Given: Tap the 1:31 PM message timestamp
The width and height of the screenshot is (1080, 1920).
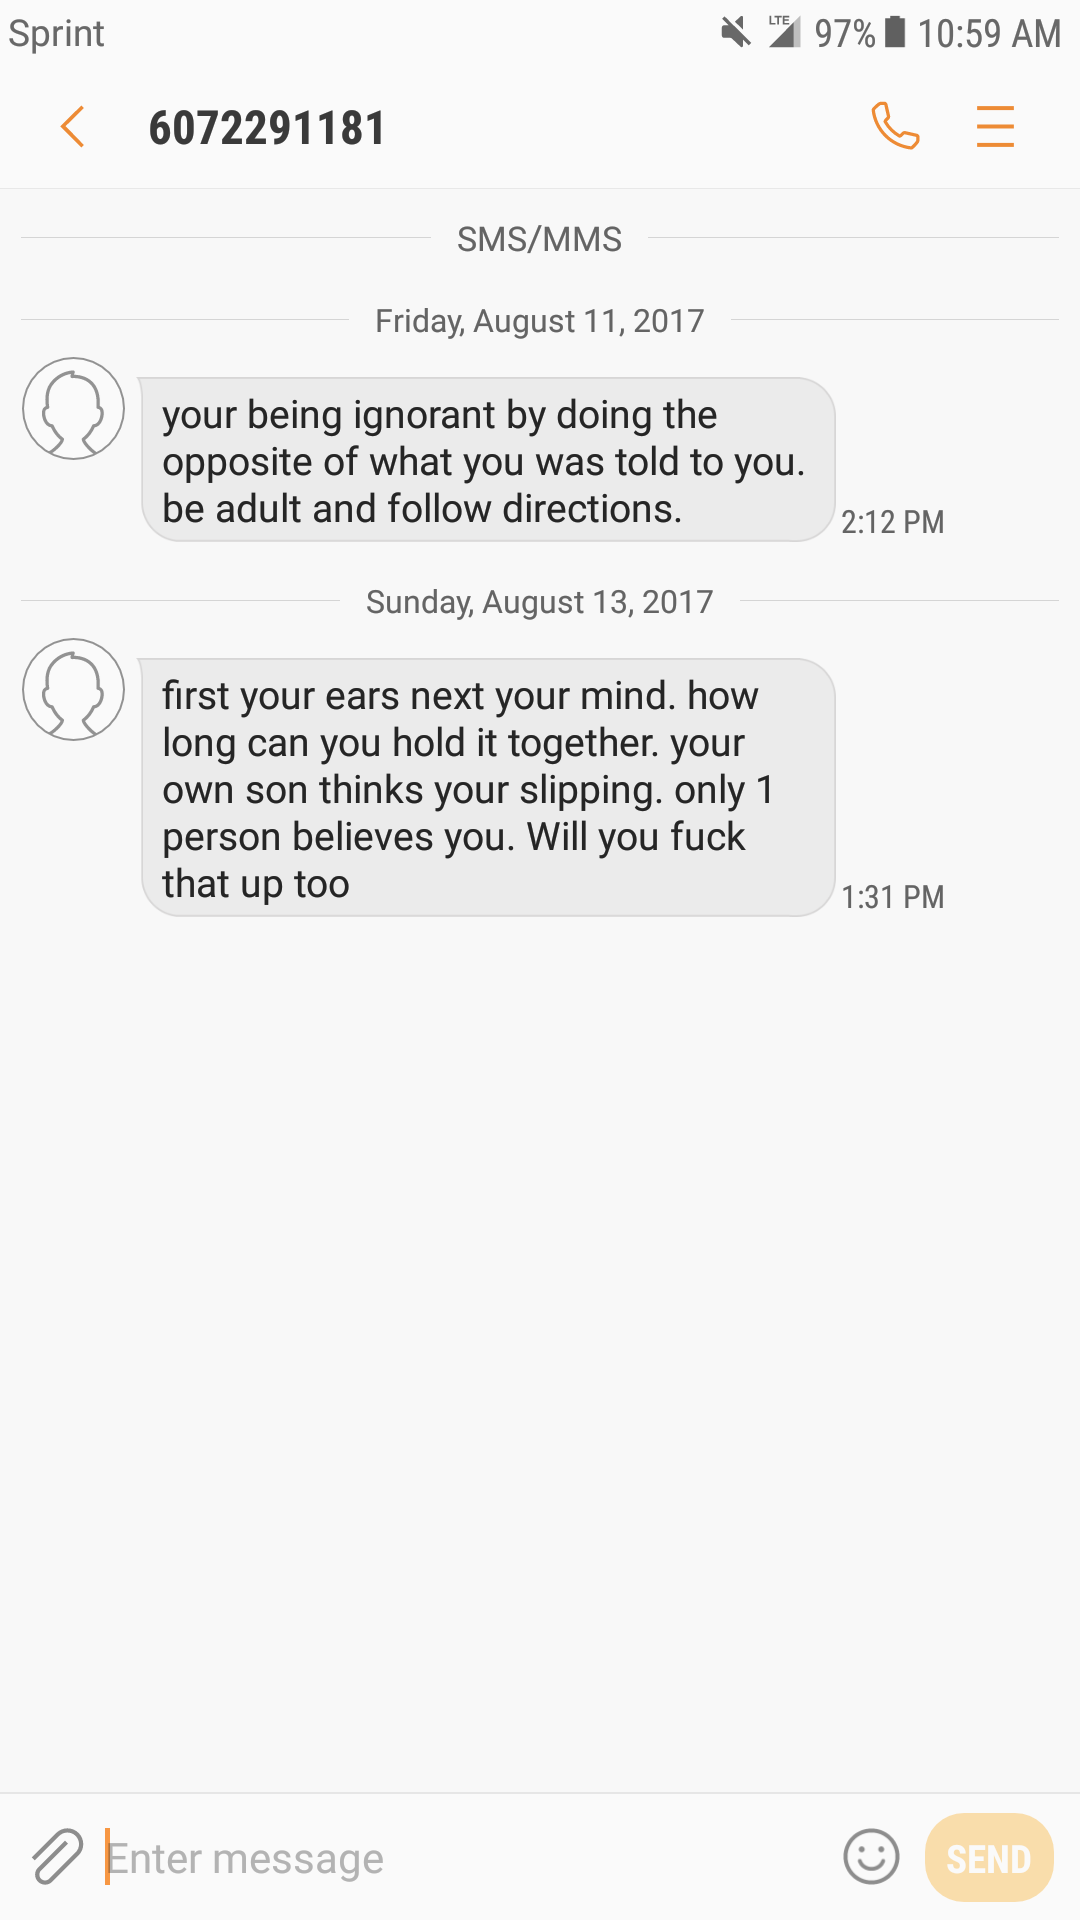Looking at the screenshot, I should [x=892, y=897].
